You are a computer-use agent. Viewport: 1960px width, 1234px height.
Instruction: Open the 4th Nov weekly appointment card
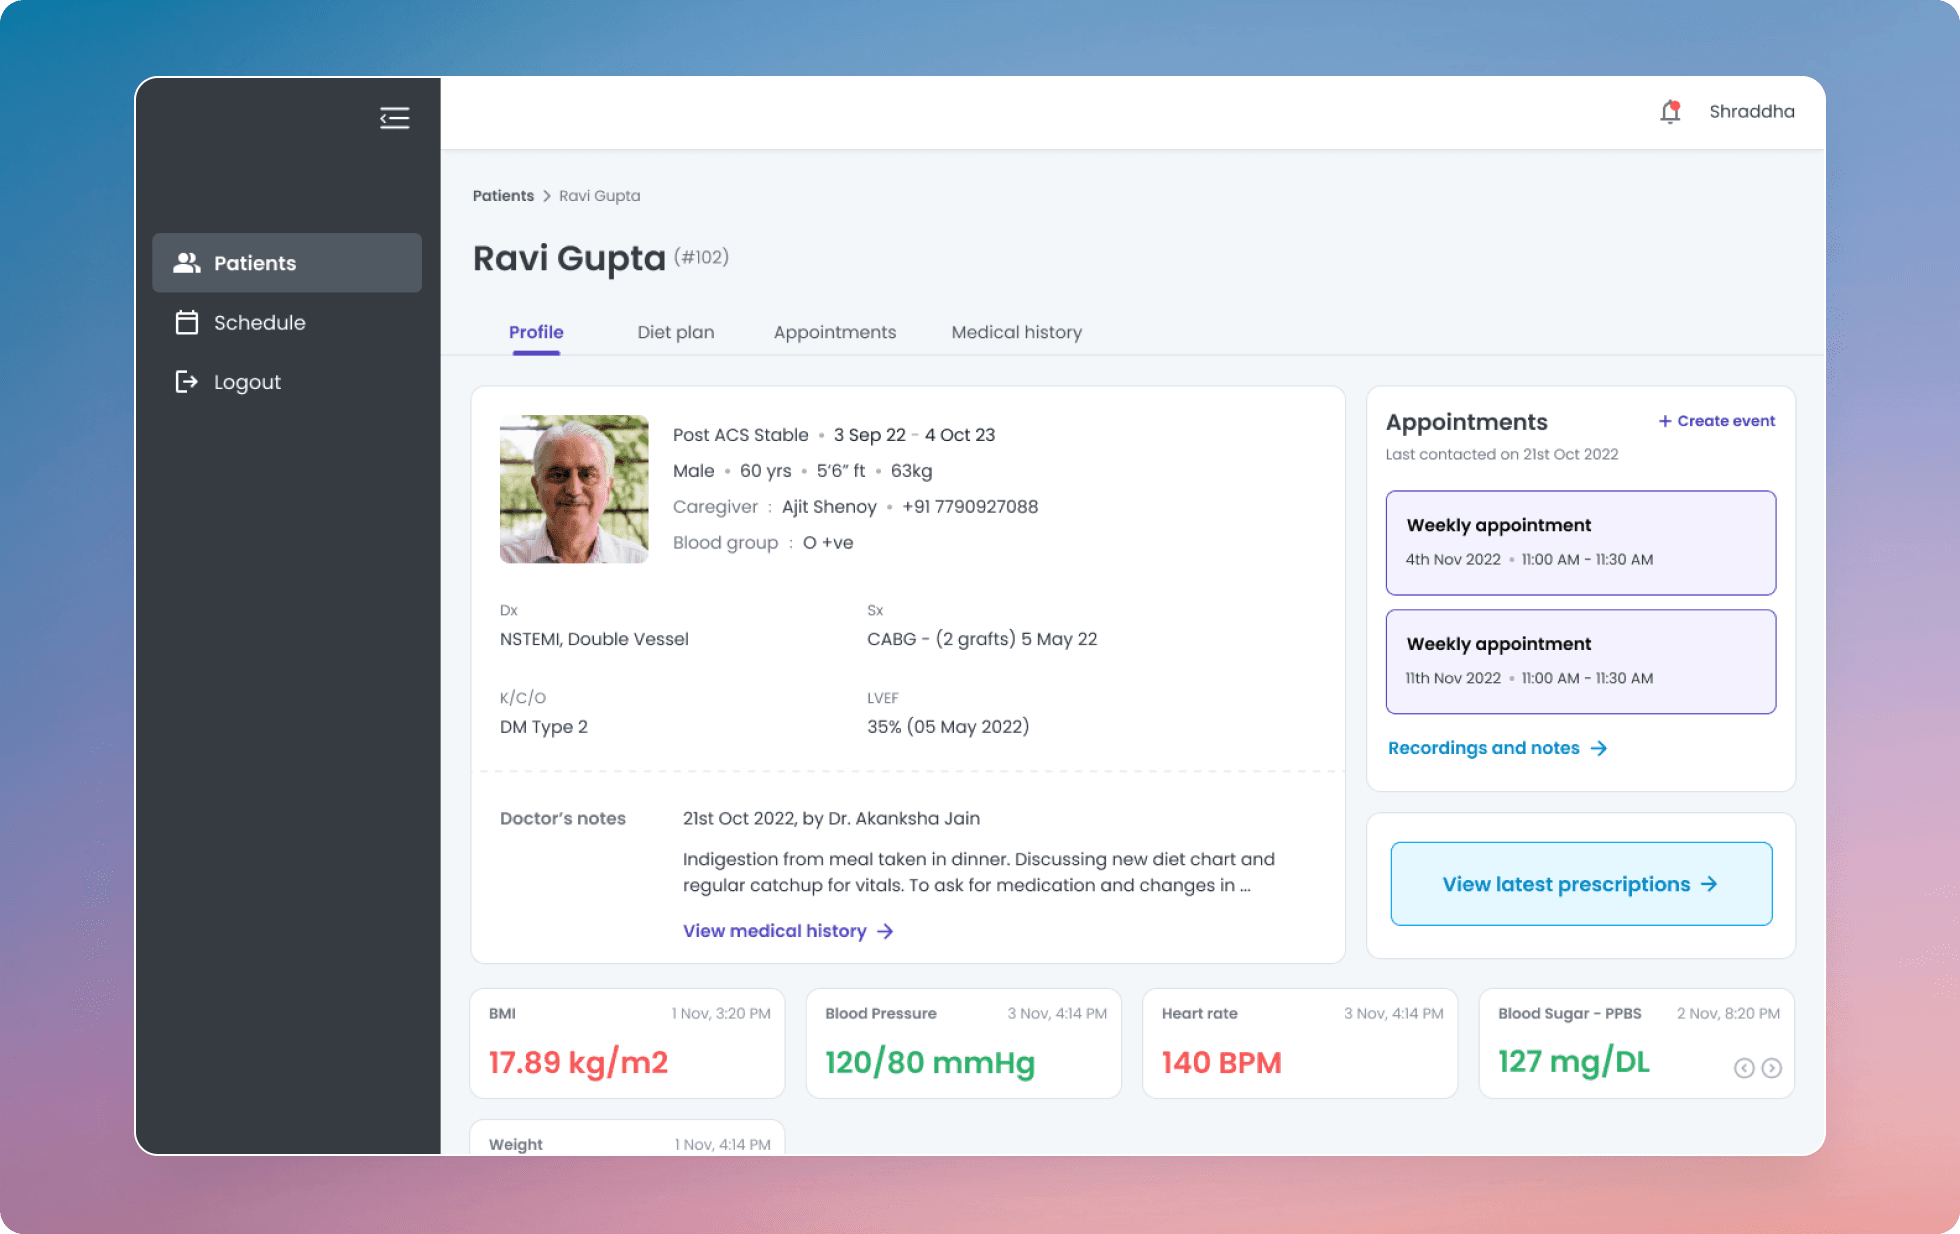[1580, 542]
